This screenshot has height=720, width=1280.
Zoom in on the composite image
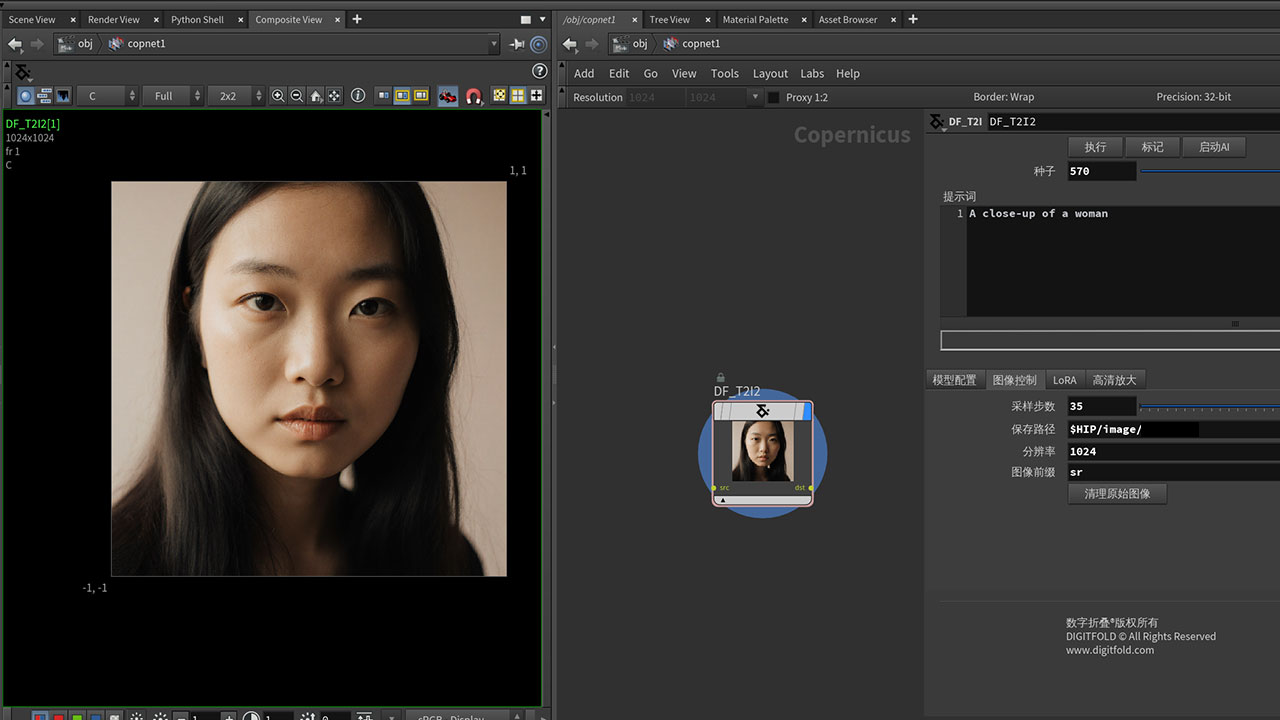pos(278,96)
